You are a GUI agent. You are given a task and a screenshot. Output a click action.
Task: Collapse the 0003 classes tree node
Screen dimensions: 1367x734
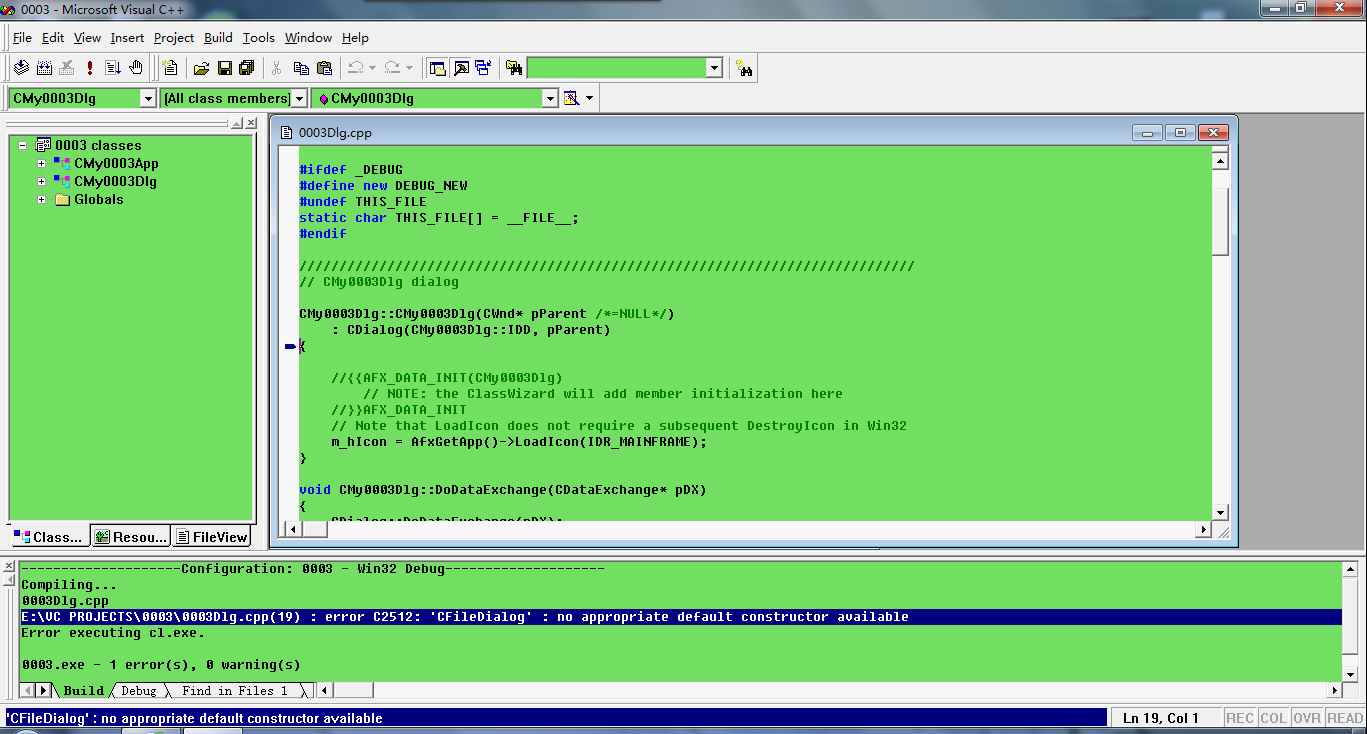(x=23, y=145)
